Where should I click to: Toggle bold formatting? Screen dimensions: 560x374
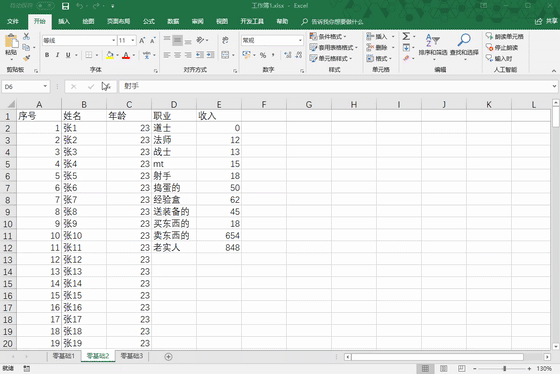click(x=47, y=55)
